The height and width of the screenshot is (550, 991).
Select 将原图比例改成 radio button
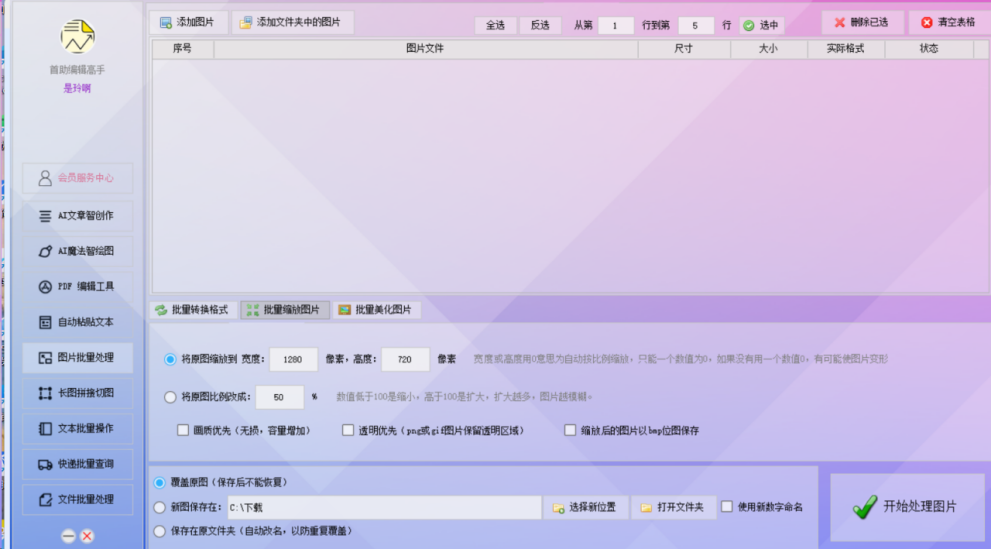[x=170, y=397]
